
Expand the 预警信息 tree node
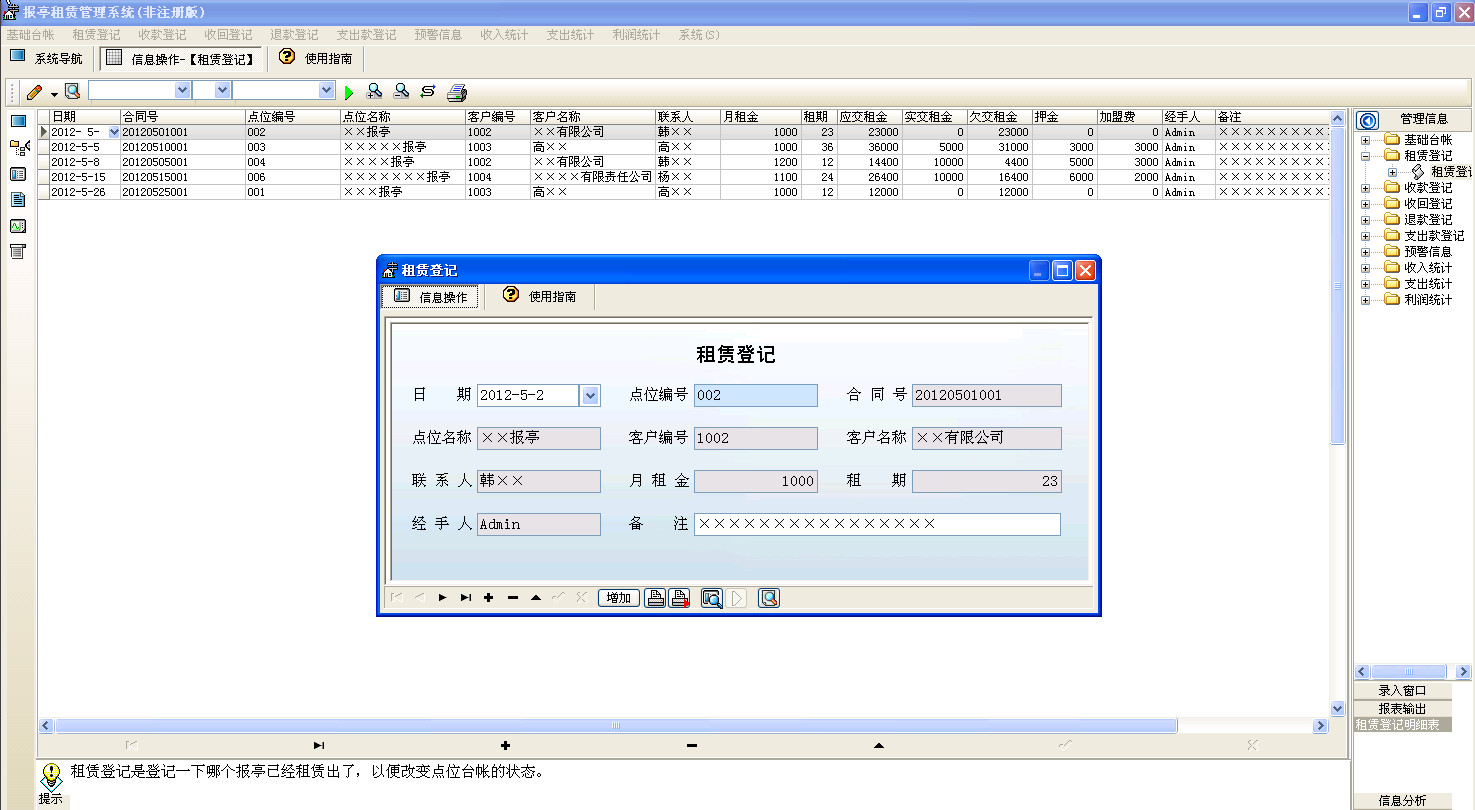1366,252
